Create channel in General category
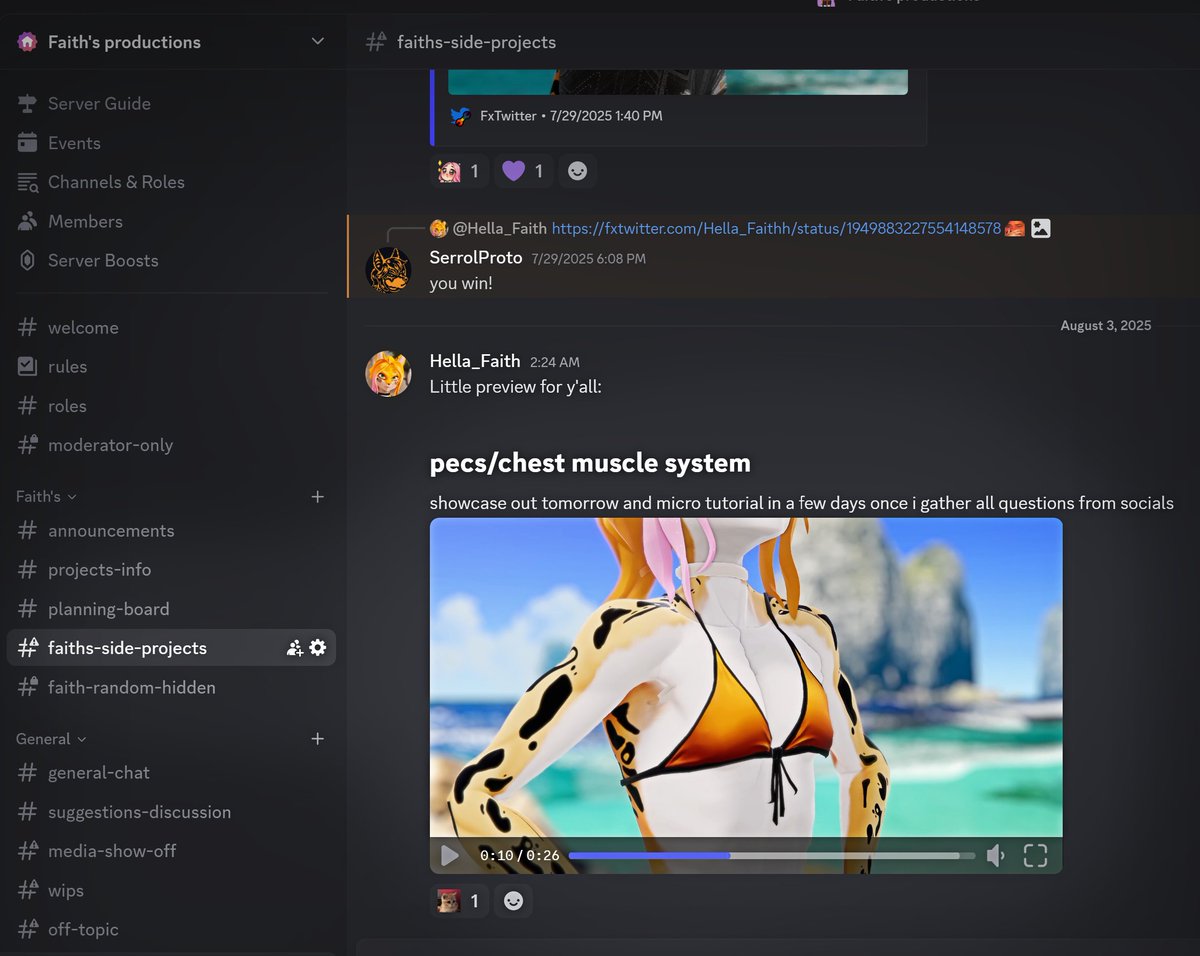 coord(317,739)
